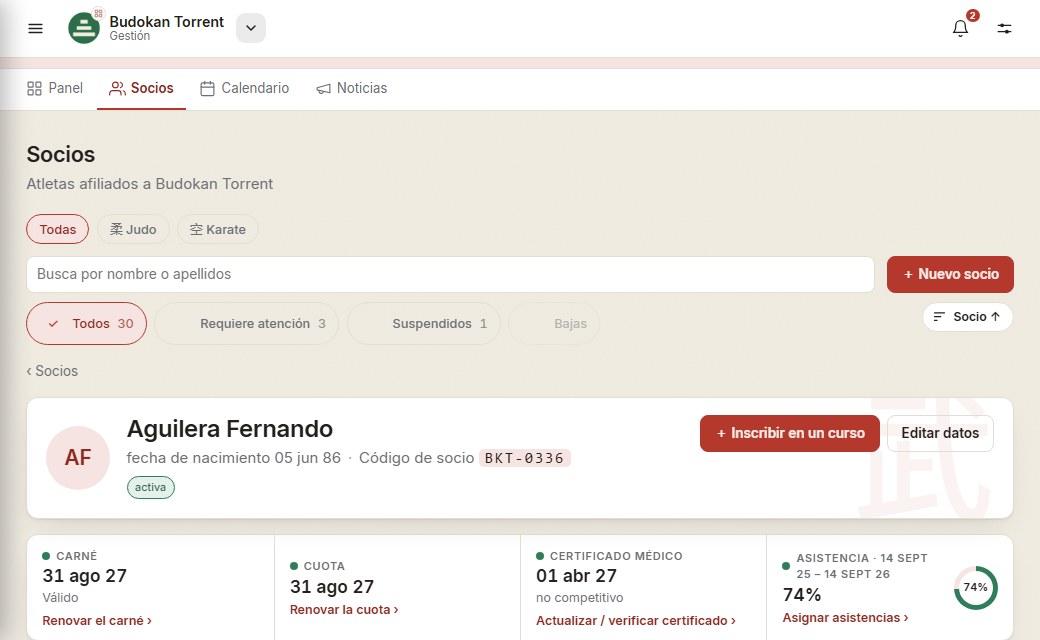Viewport: 1040px width, 640px height.
Task: Click the 74% attendance progress ring
Action: click(976, 588)
